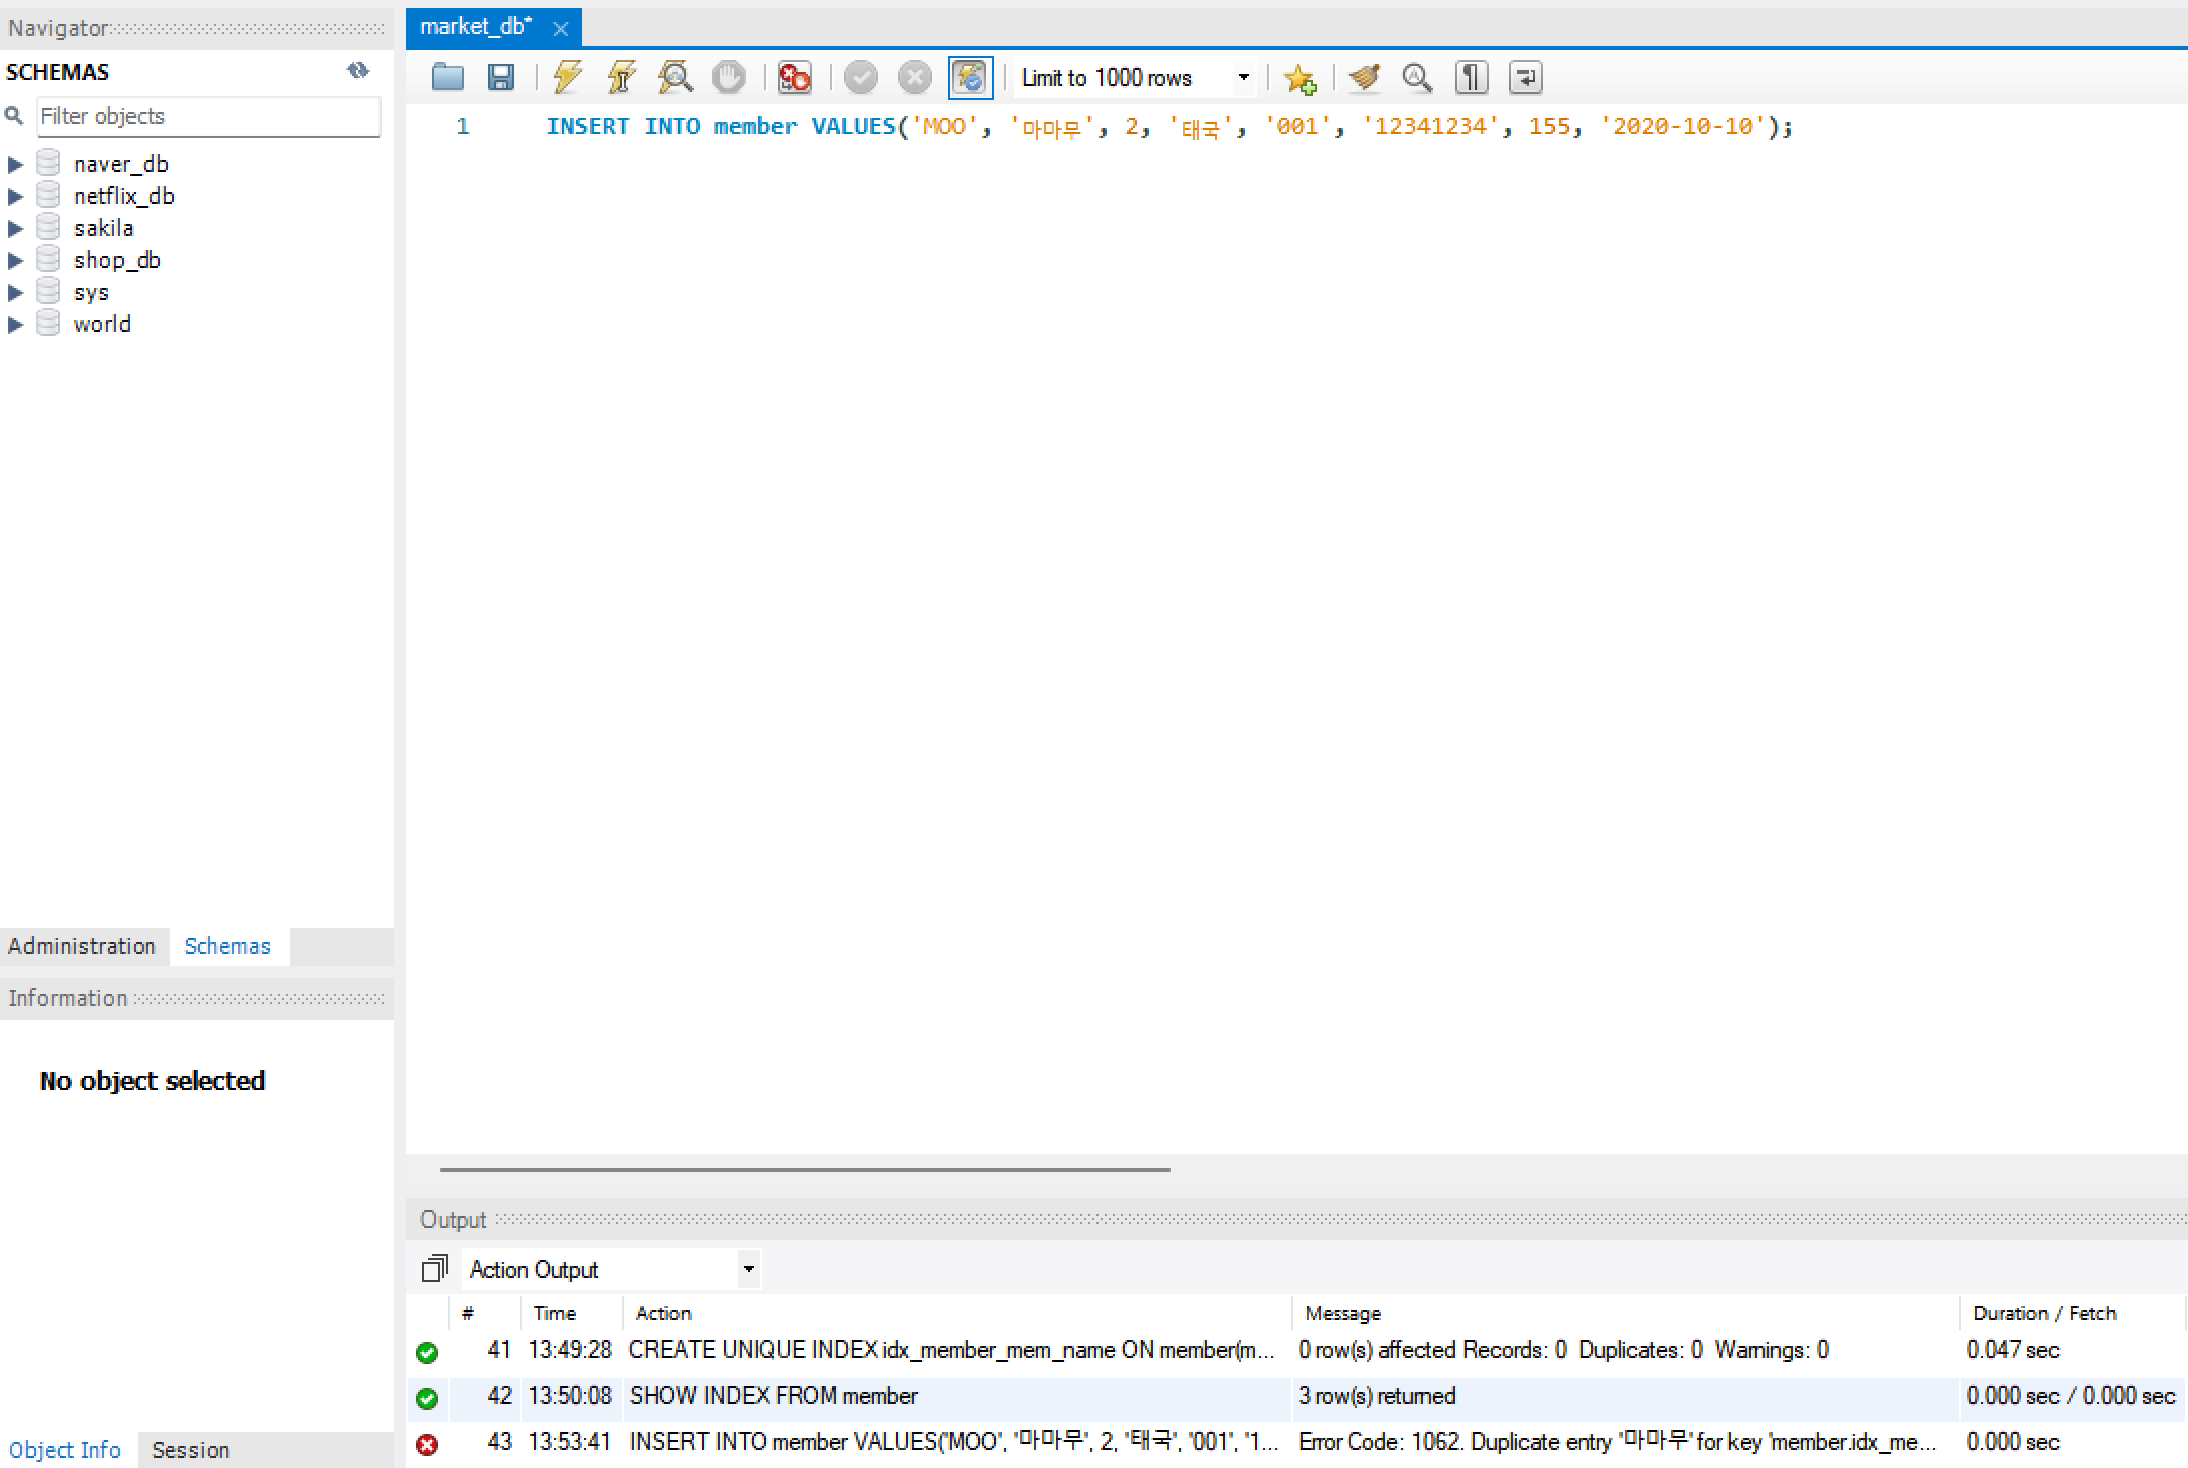Expand the shop_db schema
2188x1468 pixels.
click(x=15, y=261)
